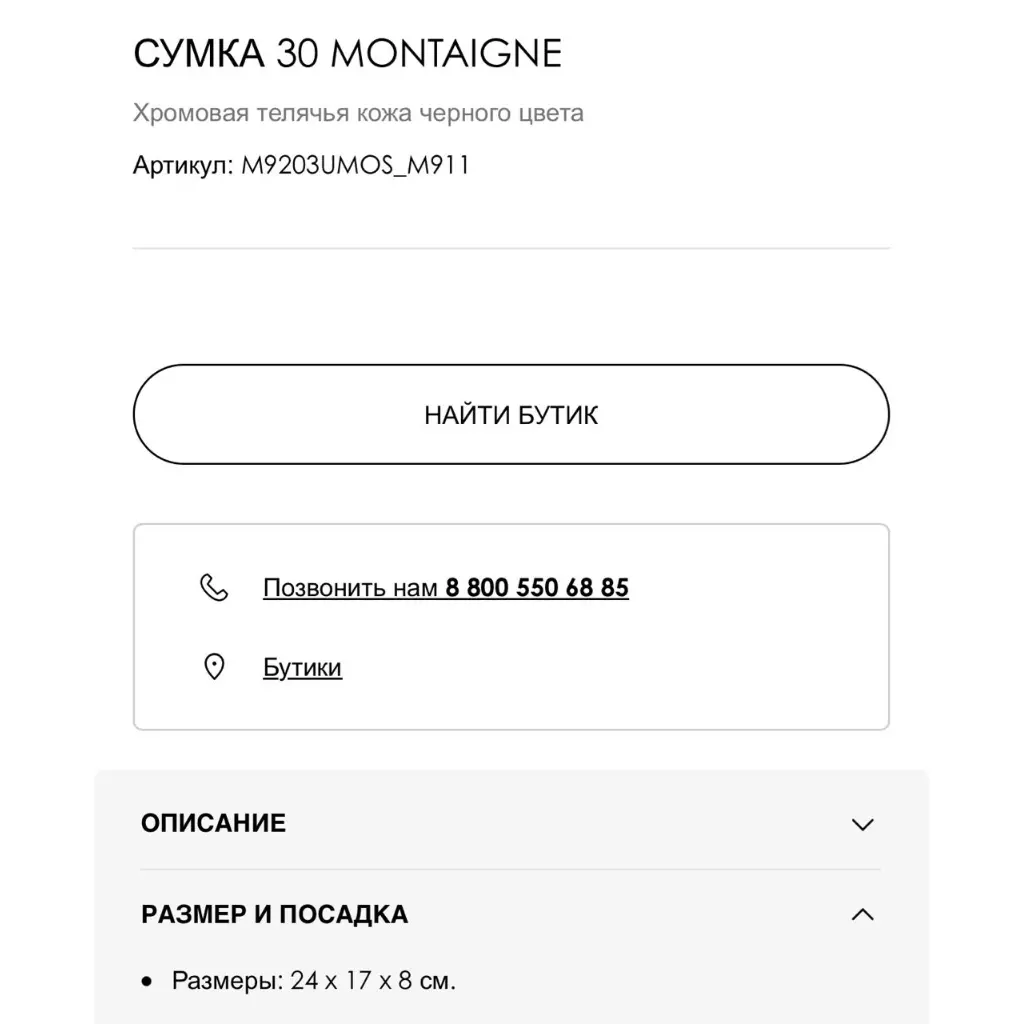This screenshot has height=1024, width=1024.
Task: Click the Артикул label
Action: pyautogui.click(x=183, y=165)
